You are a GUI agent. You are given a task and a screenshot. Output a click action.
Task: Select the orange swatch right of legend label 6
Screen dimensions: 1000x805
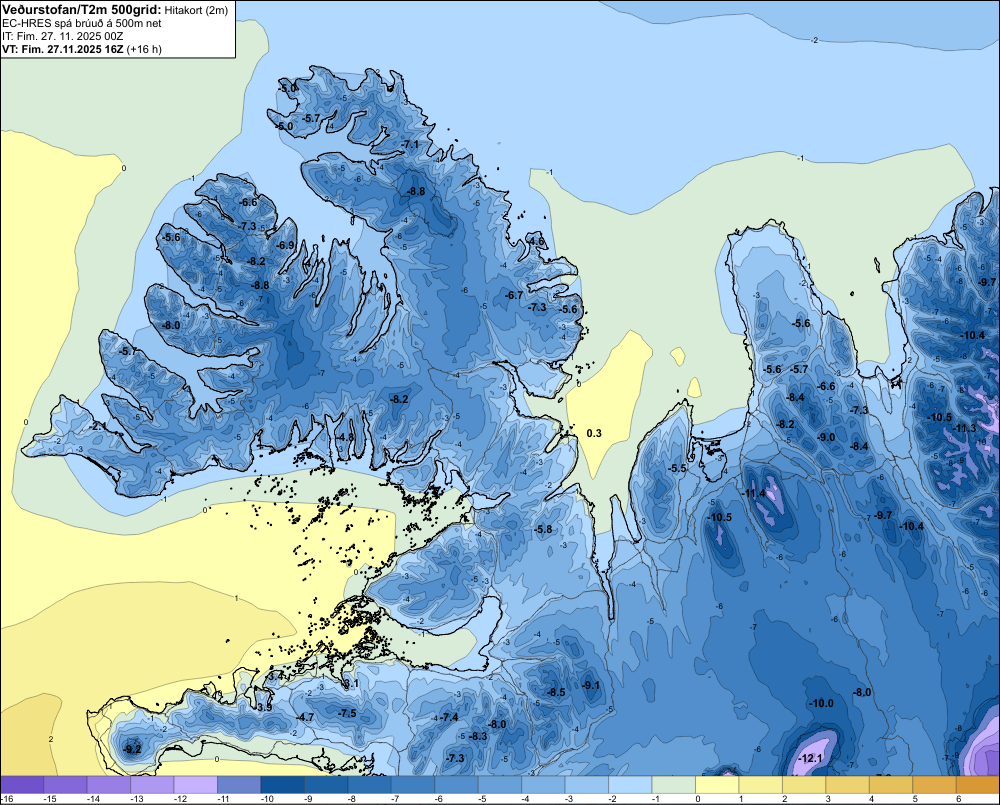tap(978, 785)
